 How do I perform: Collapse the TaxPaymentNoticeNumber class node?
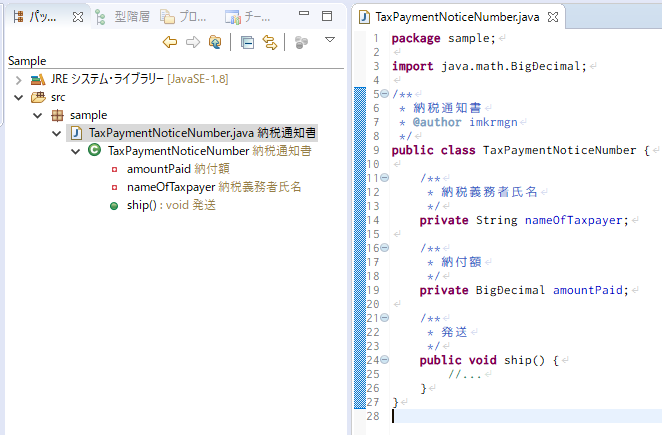pos(76,151)
